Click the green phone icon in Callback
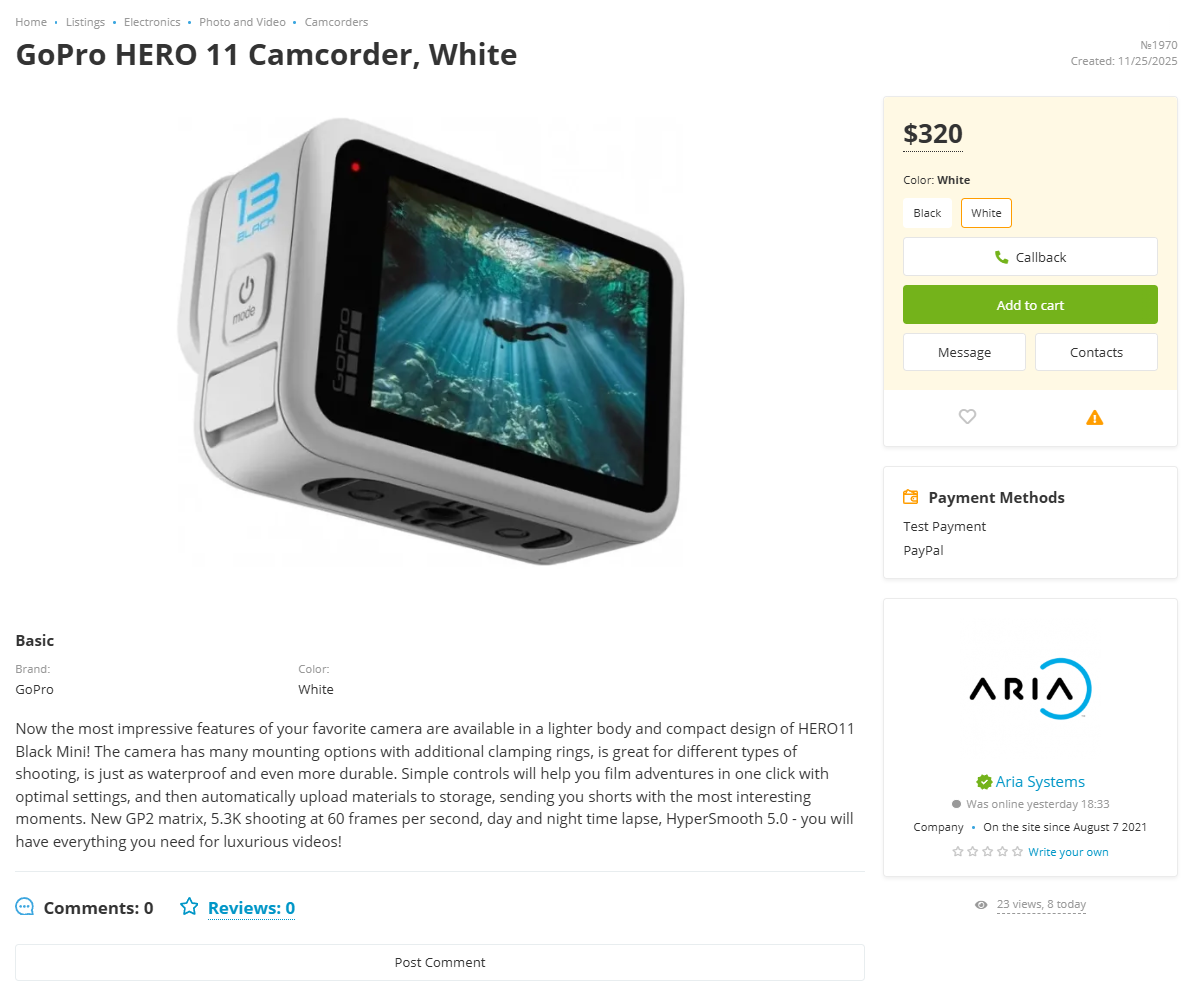 point(1001,257)
